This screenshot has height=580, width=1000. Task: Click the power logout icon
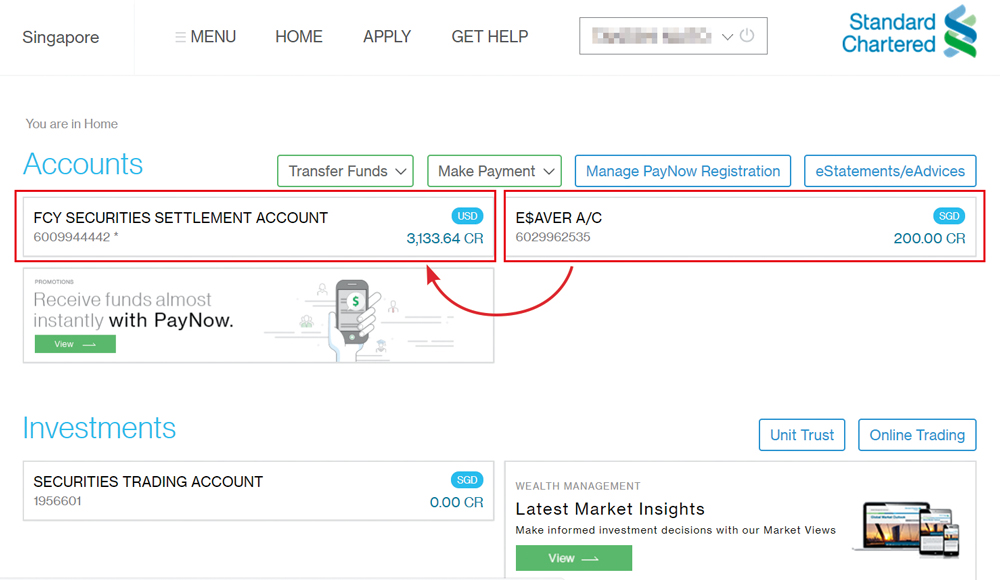[x=747, y=36]
